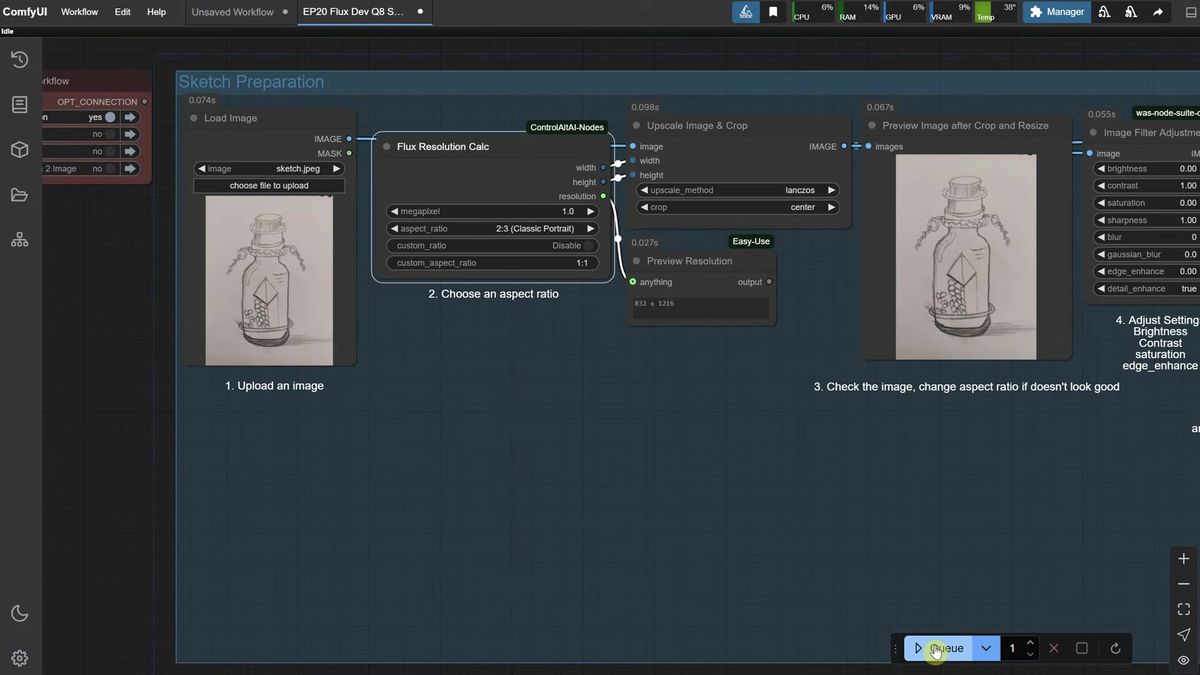Click the arrow button next to yes toggle

(x=130, y=117)
